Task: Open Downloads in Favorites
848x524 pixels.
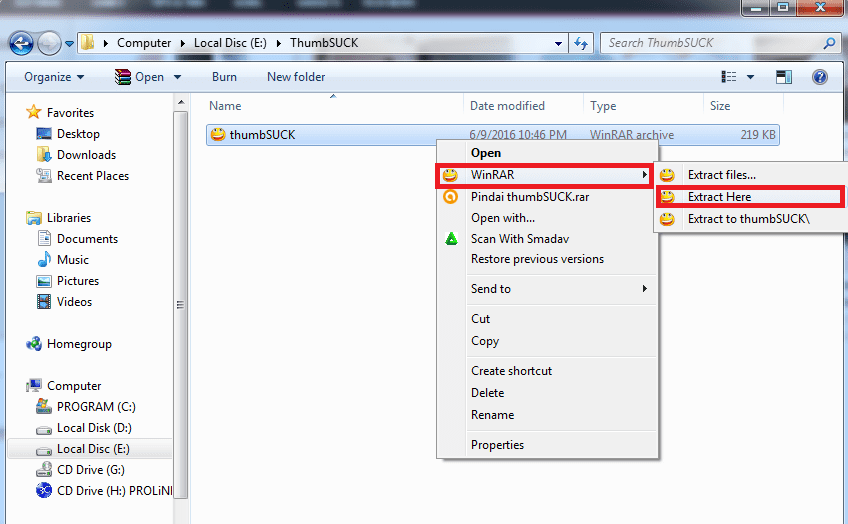Action: 86,155
